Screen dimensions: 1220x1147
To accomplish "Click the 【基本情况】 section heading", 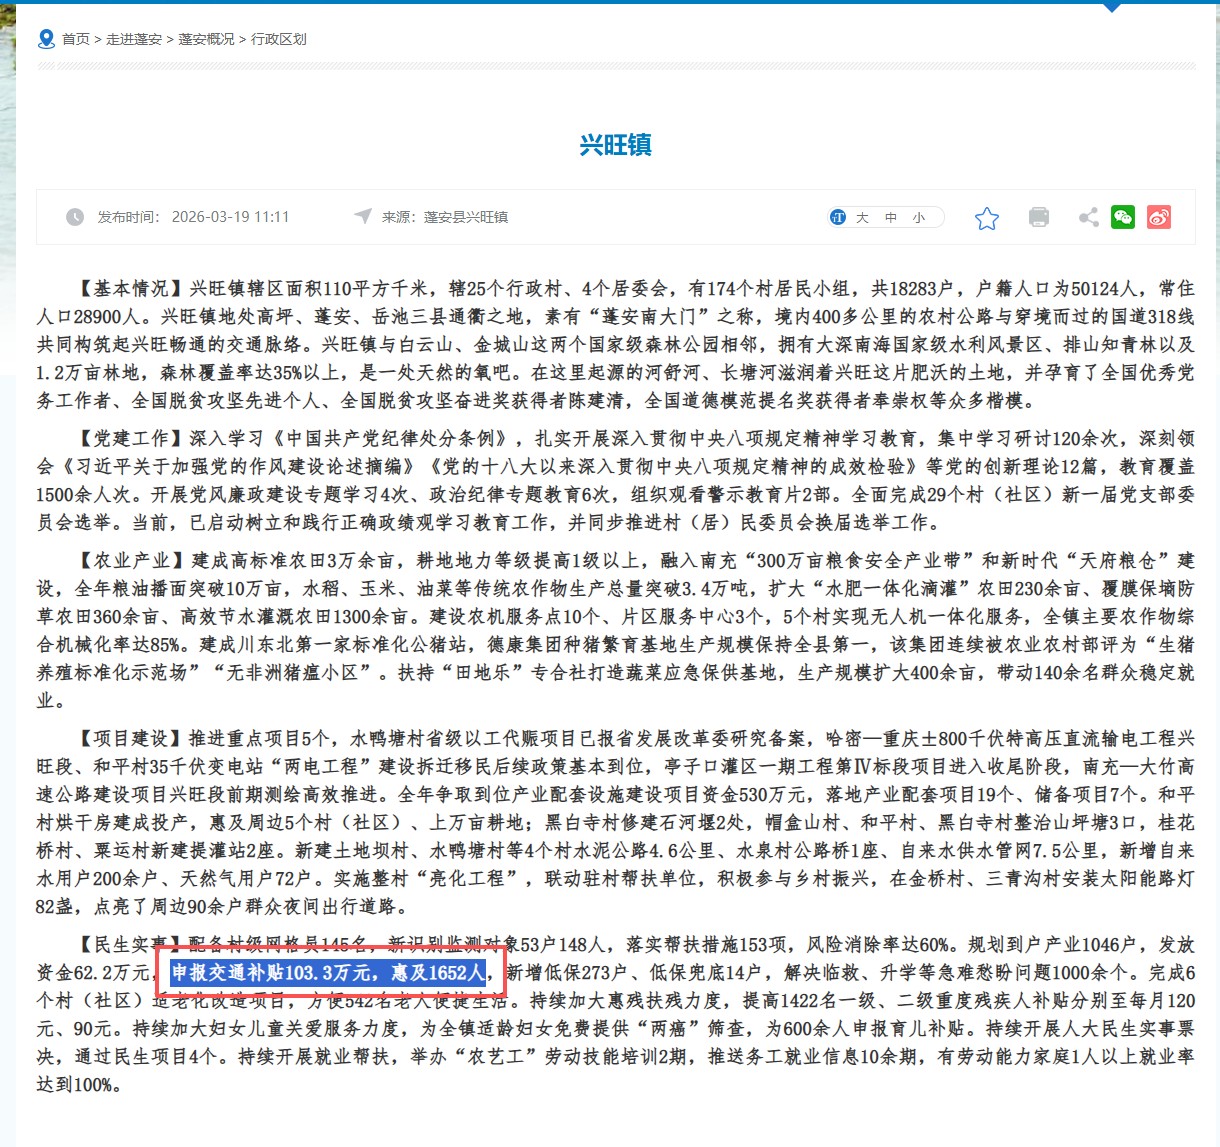I will click(x=131, y=288).
